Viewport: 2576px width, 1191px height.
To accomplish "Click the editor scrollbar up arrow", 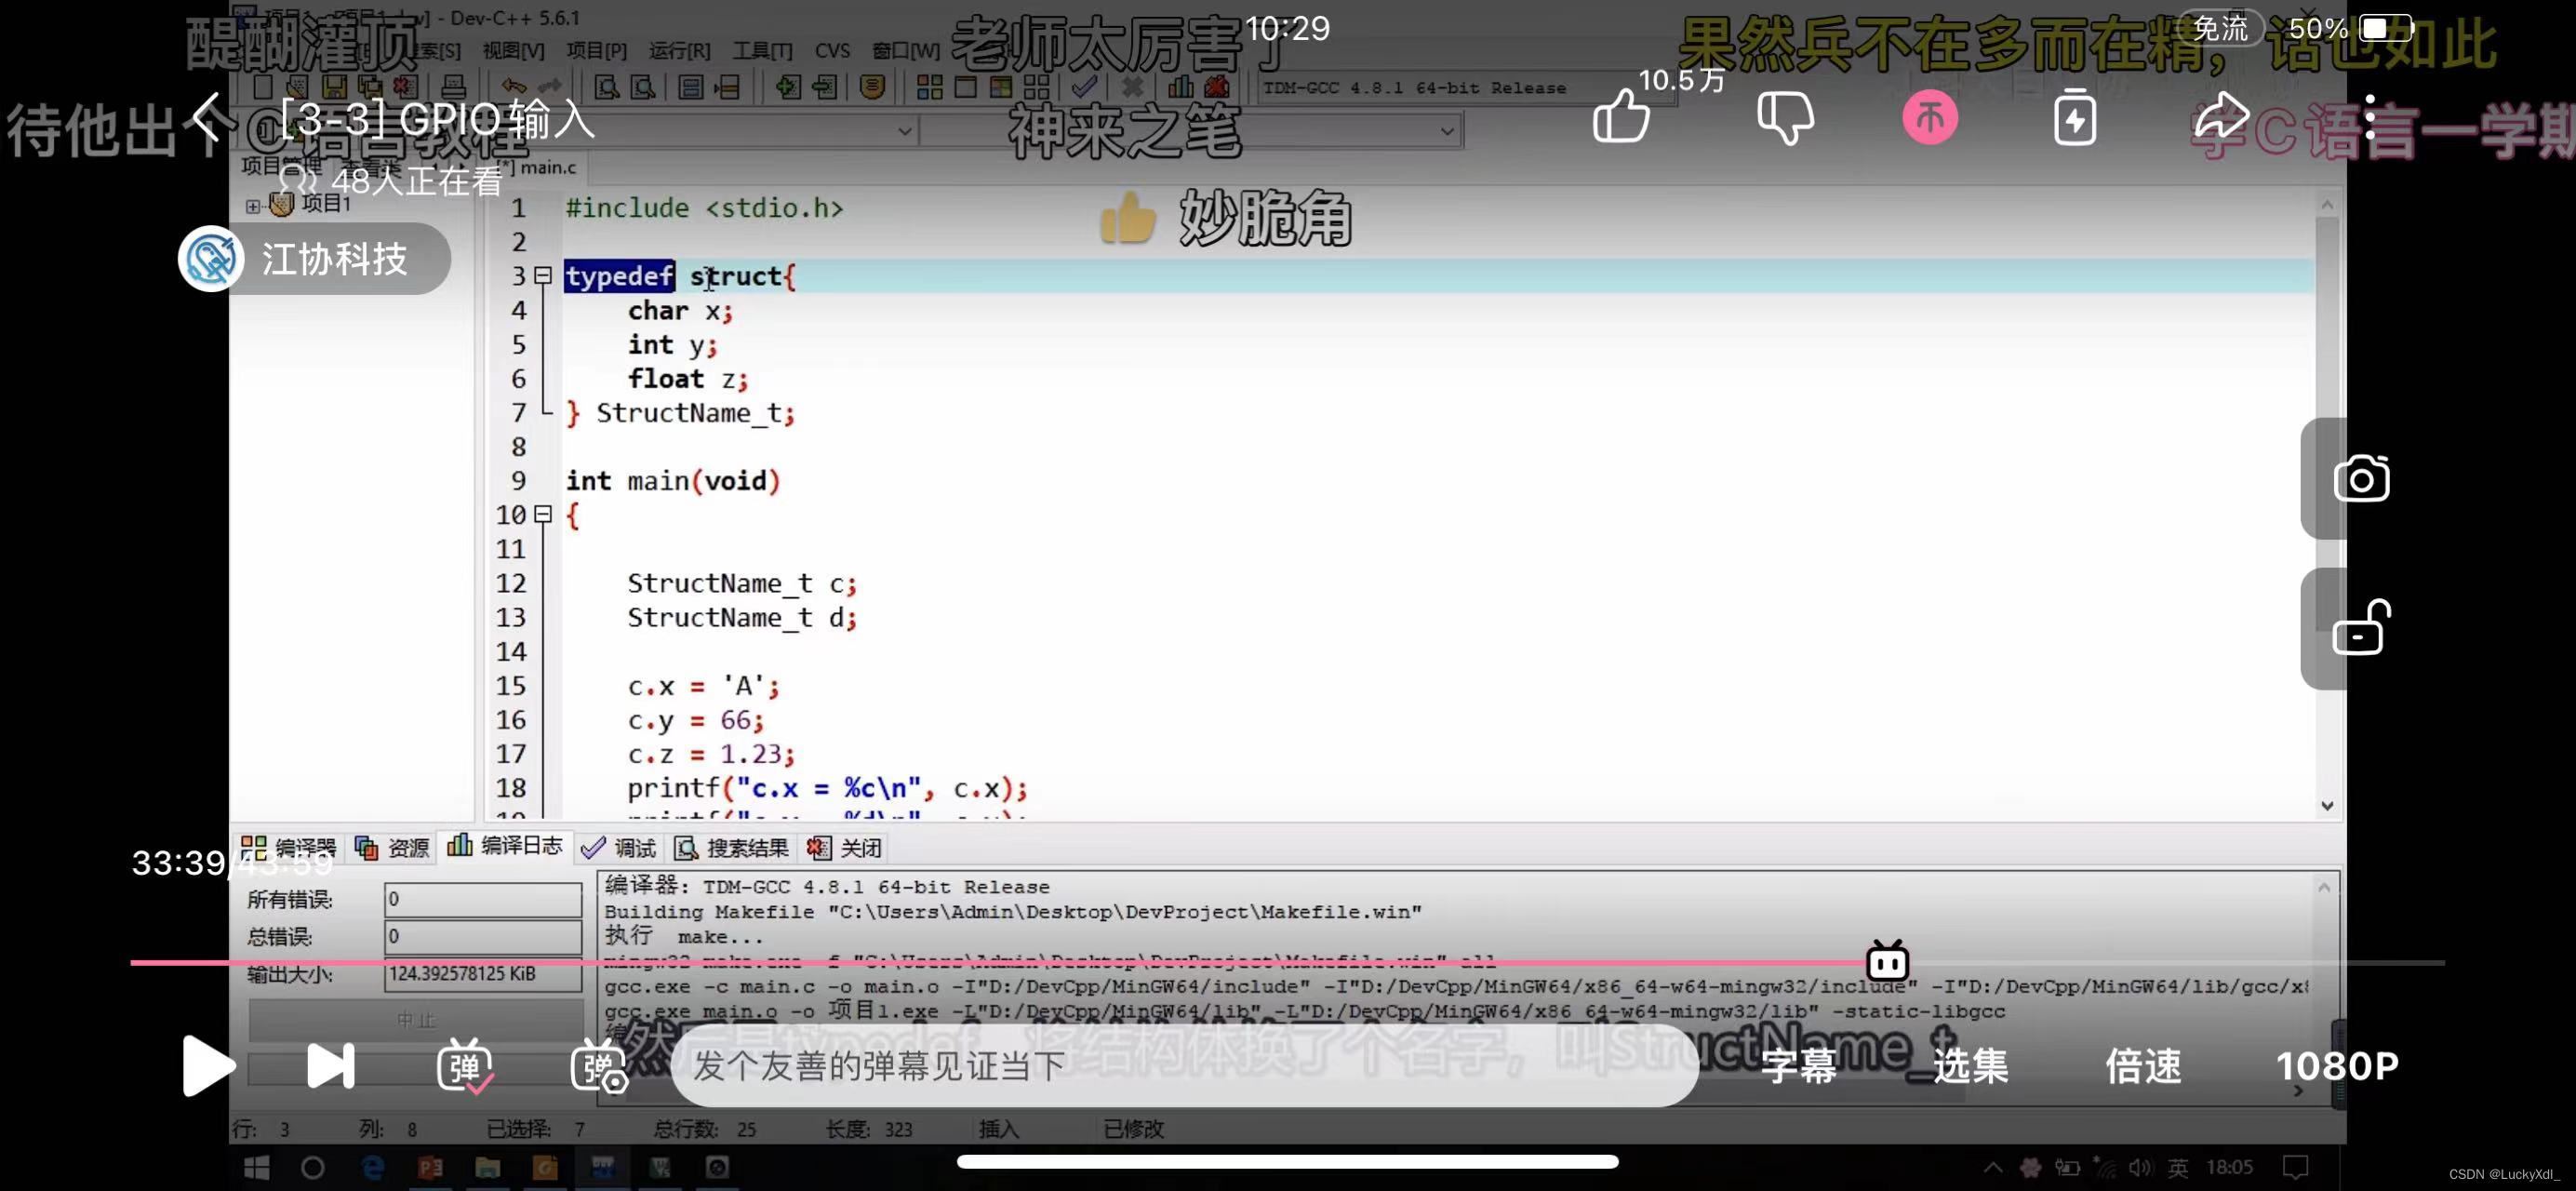I will [2327, 205].
